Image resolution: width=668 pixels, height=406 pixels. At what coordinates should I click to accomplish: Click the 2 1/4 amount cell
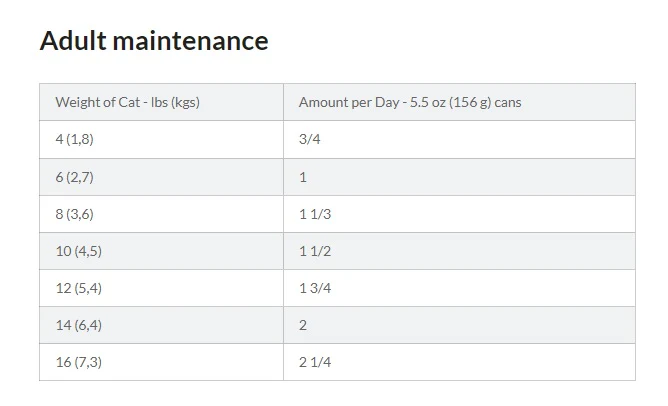459,362
